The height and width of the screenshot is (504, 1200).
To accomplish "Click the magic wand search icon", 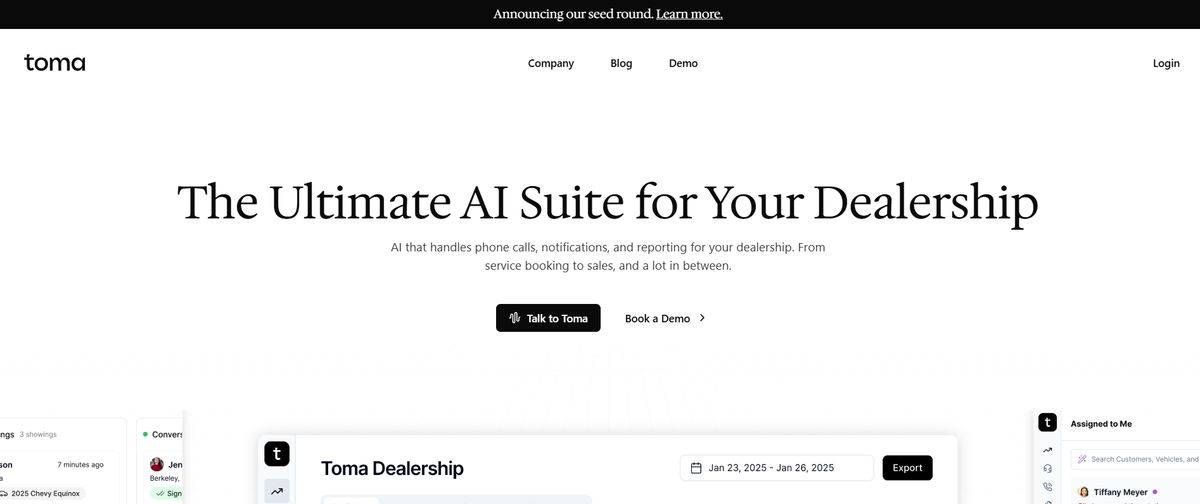I will (1082, 459).
